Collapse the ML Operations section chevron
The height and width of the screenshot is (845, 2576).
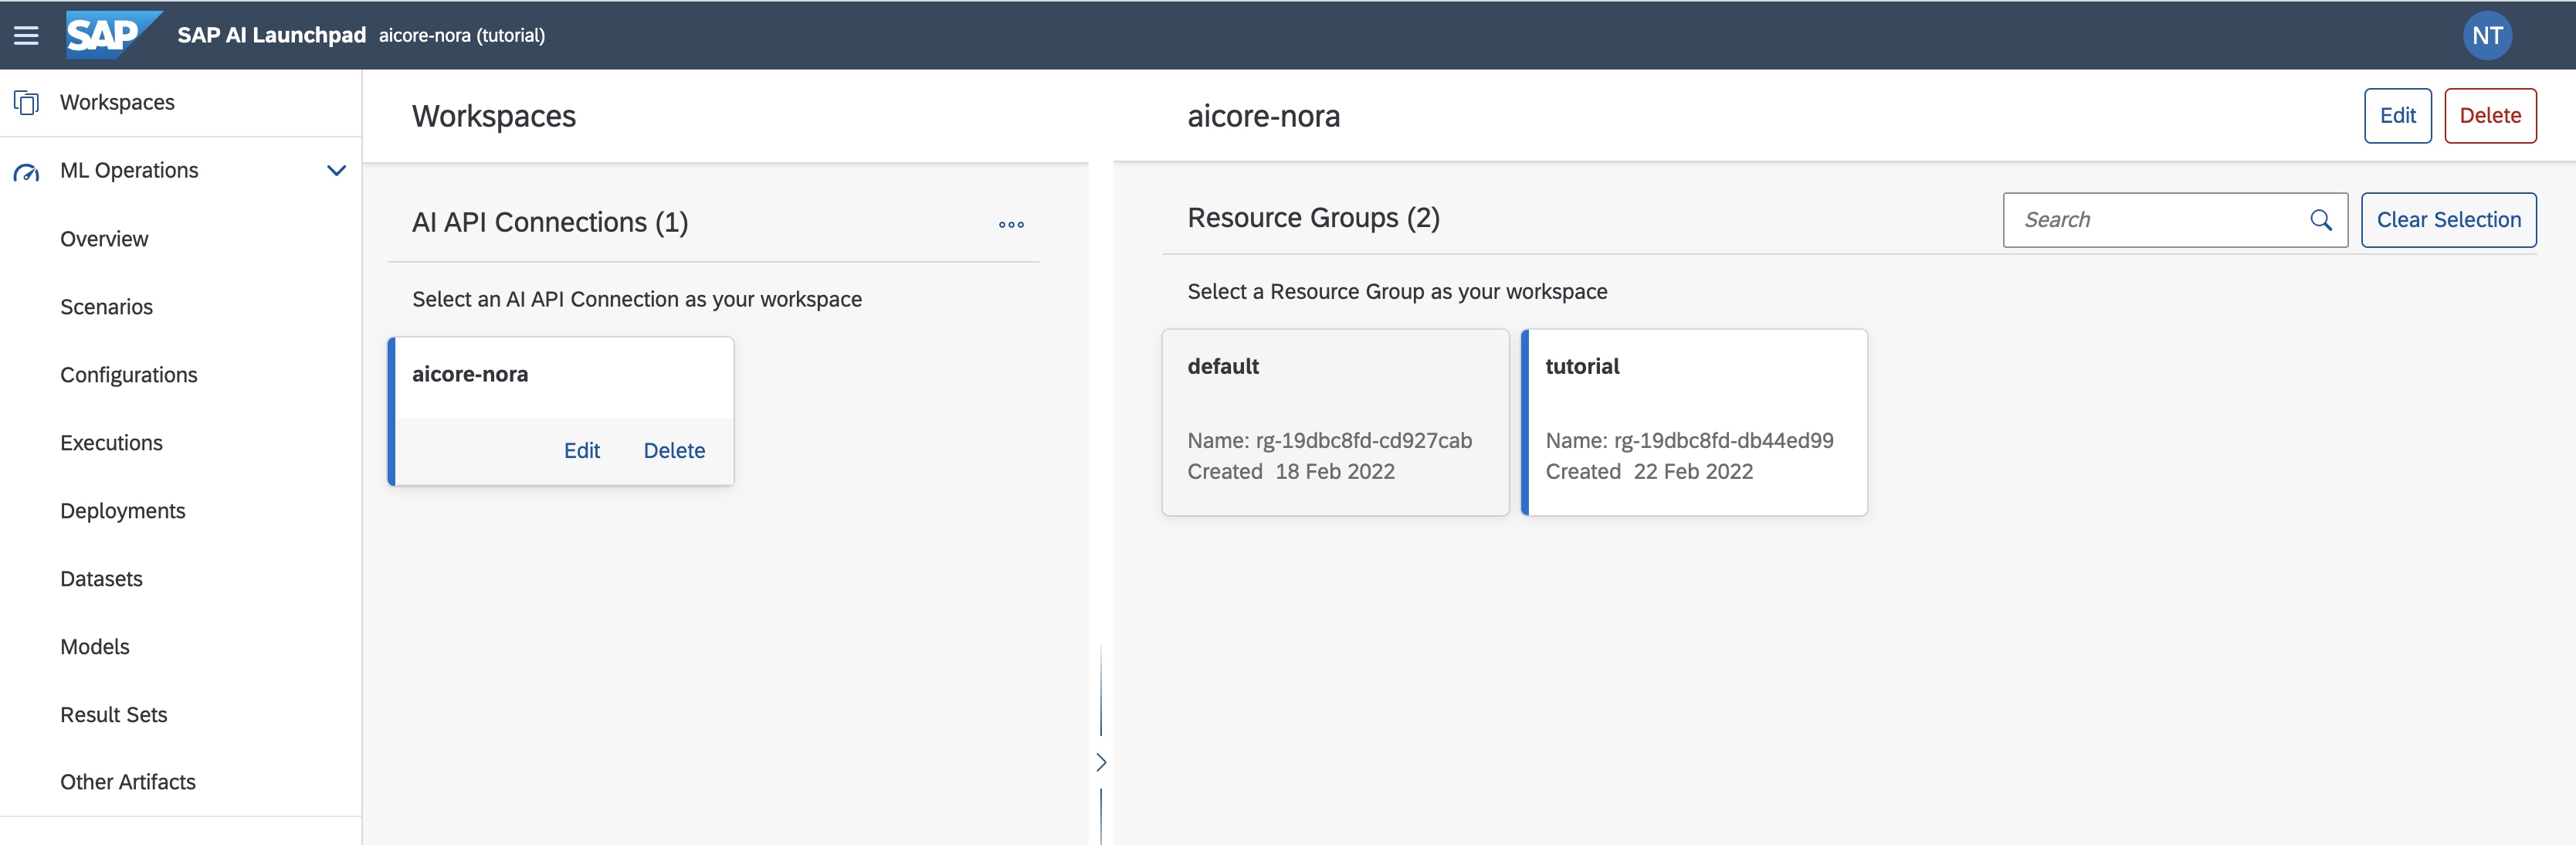click(x=337, y=170)
